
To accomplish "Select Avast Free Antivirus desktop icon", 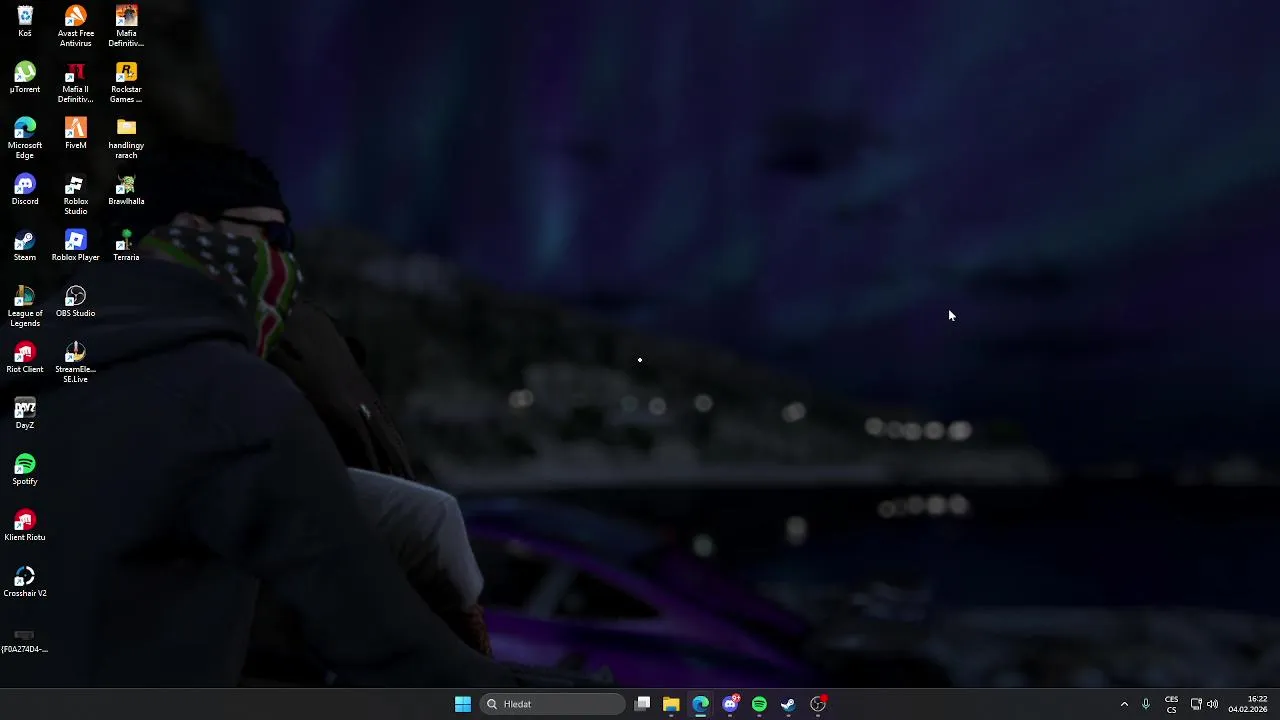I will pyautogui.click(x=75, y=26).
